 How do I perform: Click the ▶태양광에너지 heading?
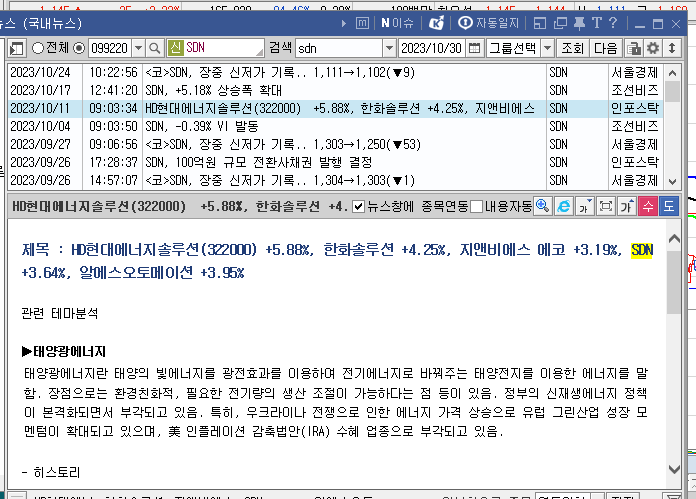pos(63,352)
